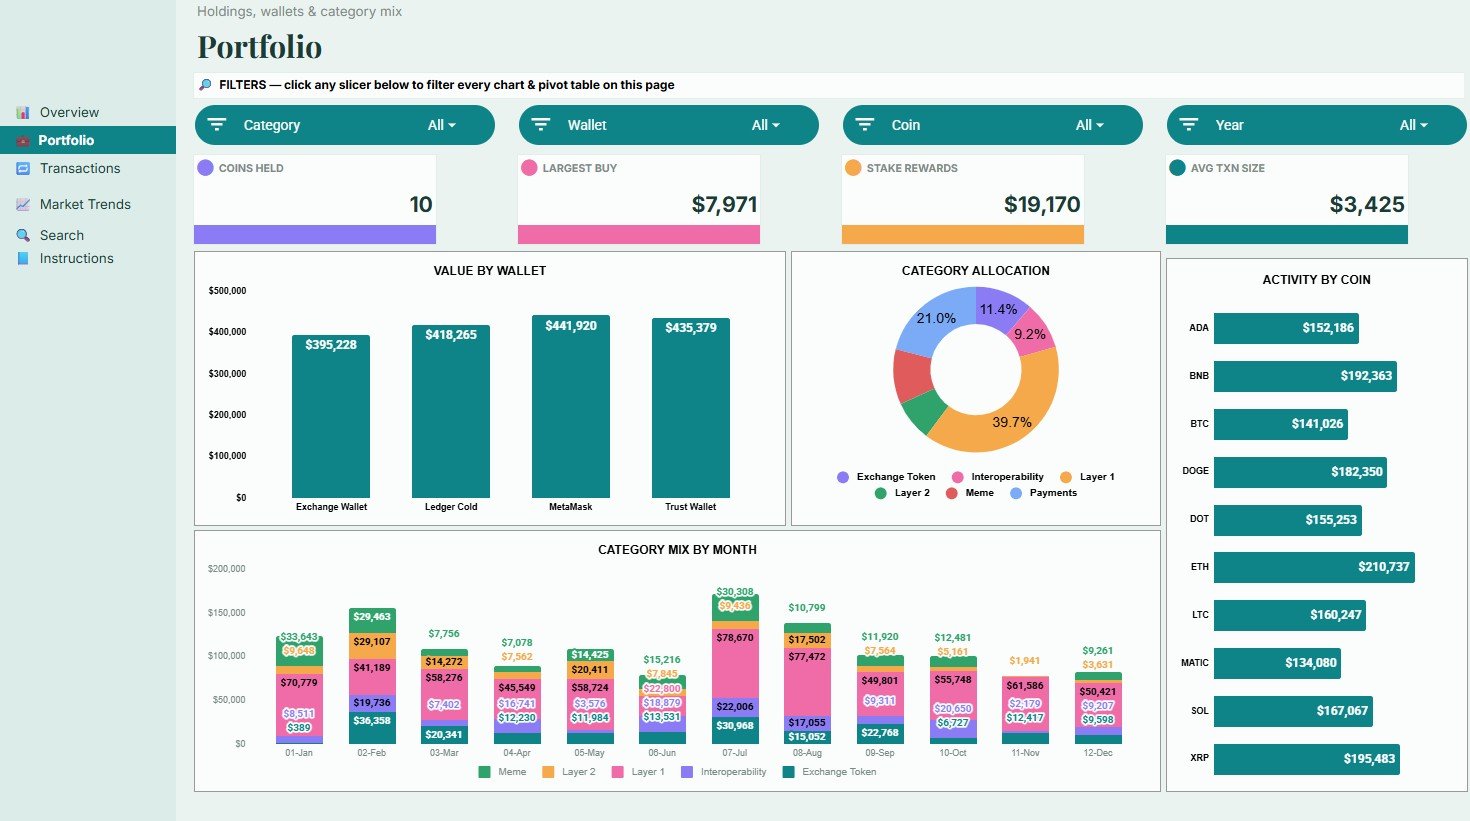Image resolution: width=1470 pixels, height=821 pixels.
Task: Click the Meme legend swatch under monthly chart
Action: click(484, 772)
